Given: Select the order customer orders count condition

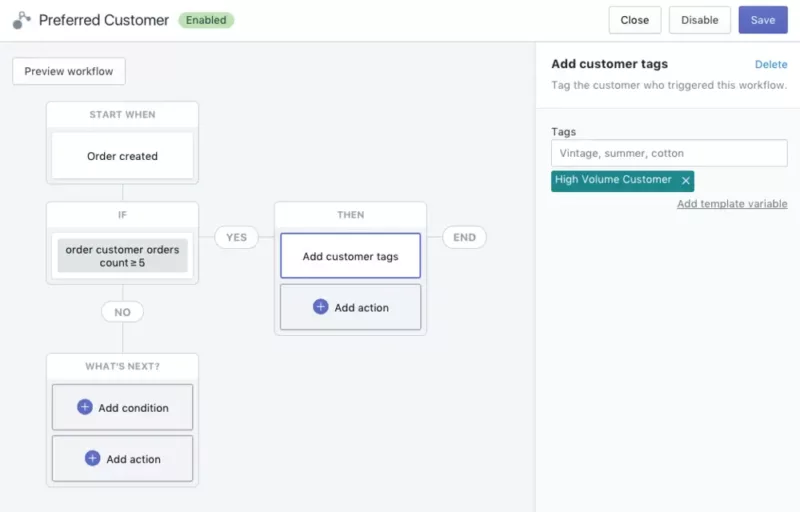Looking at the screenshot, I should [x=122, y=256].
